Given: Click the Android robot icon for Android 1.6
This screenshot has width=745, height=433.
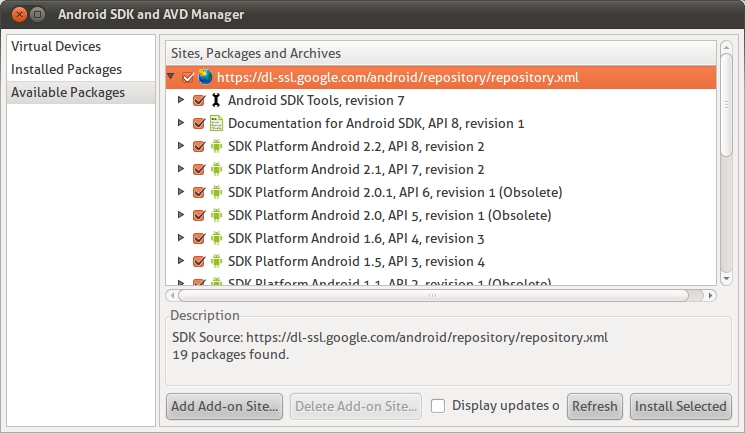Looking at the screenshot, I should pyautogui.click(x=216, y=238).
